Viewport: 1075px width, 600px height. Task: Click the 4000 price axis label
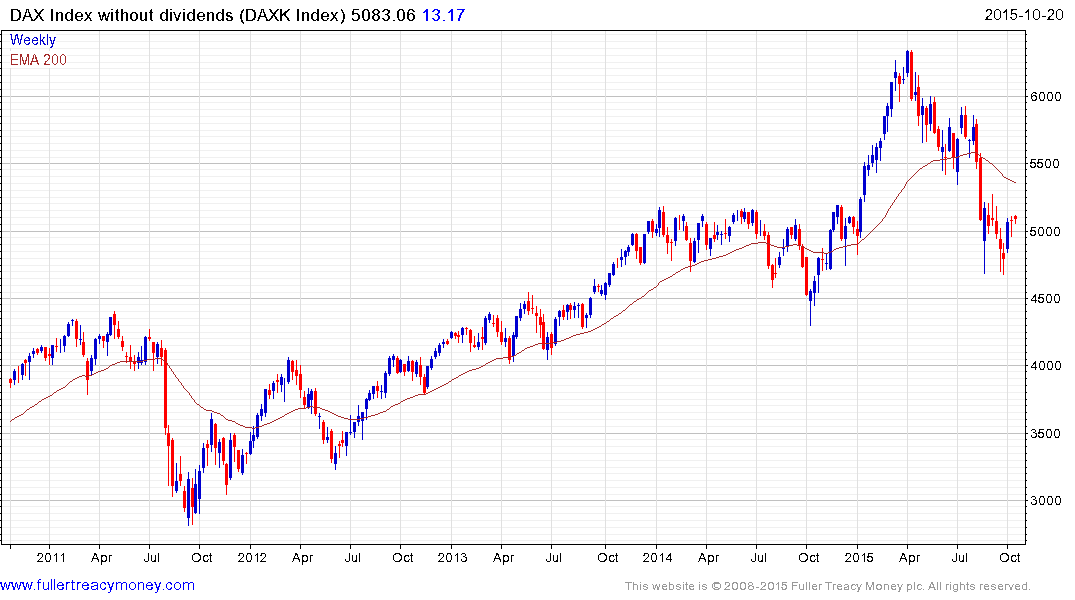pos(1046,366)
